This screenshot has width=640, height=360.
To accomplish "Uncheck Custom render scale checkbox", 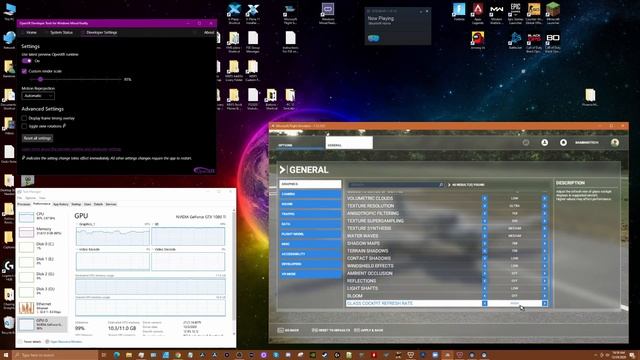I will point(24,71).
